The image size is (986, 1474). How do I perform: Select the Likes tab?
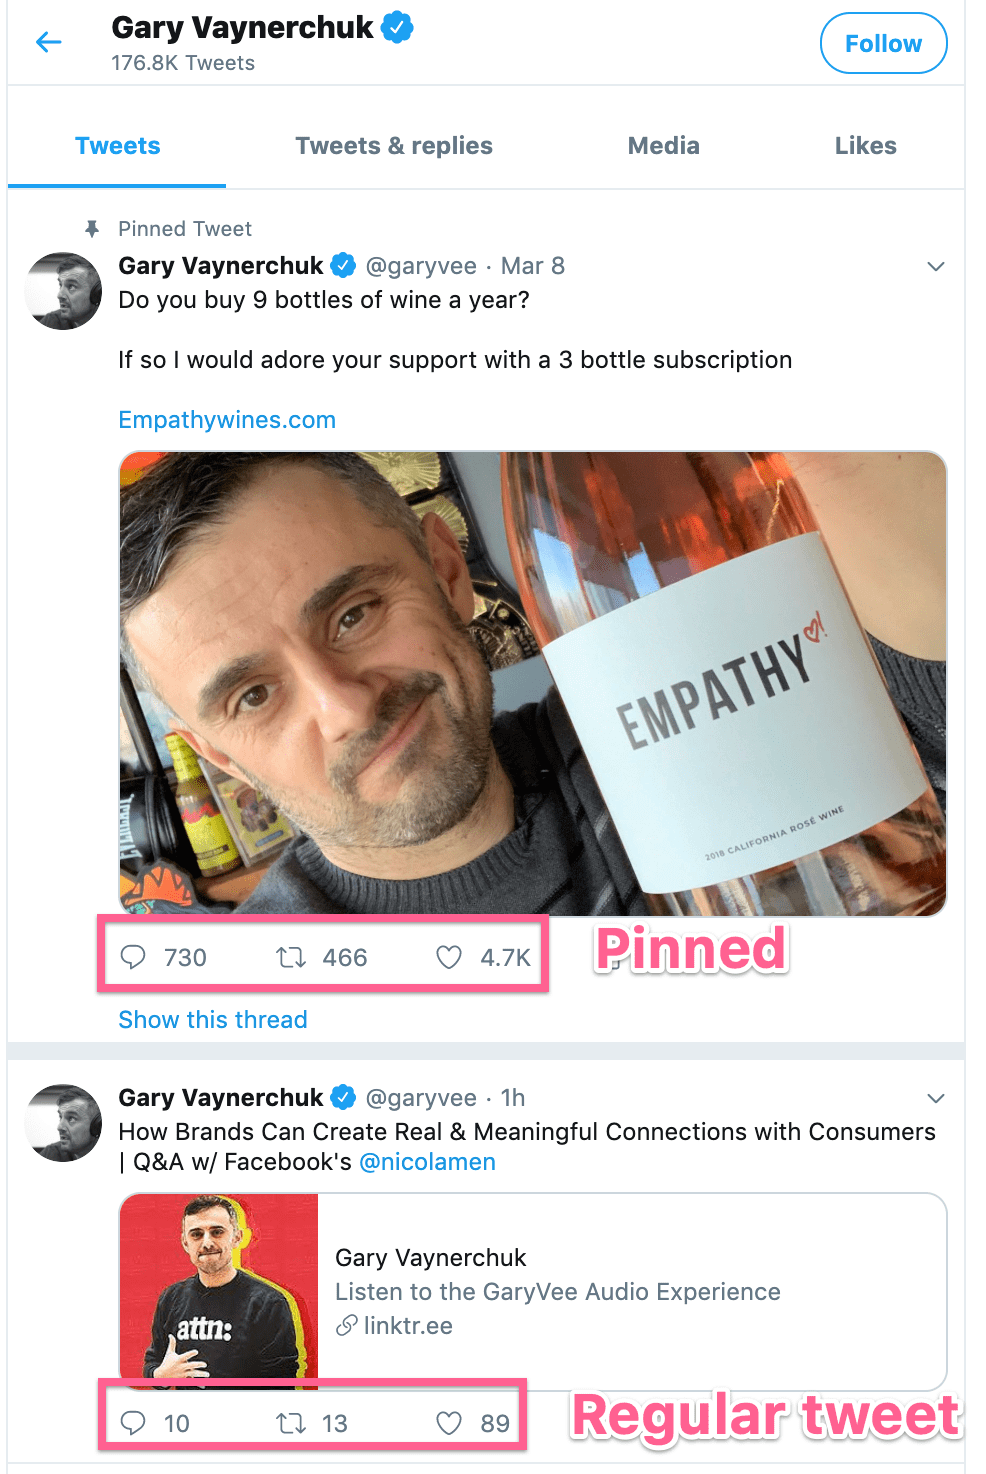click(x=866, y=146)
